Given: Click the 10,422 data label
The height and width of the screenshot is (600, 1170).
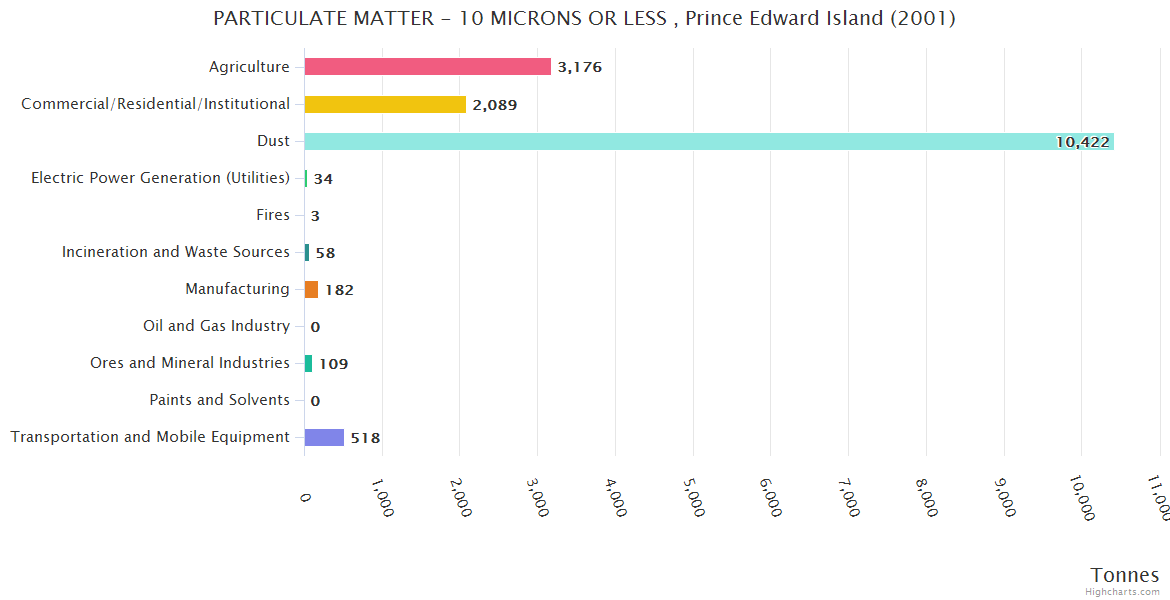Looking at the screenshot, I should pyautogui.click(x=1082, y=142).
